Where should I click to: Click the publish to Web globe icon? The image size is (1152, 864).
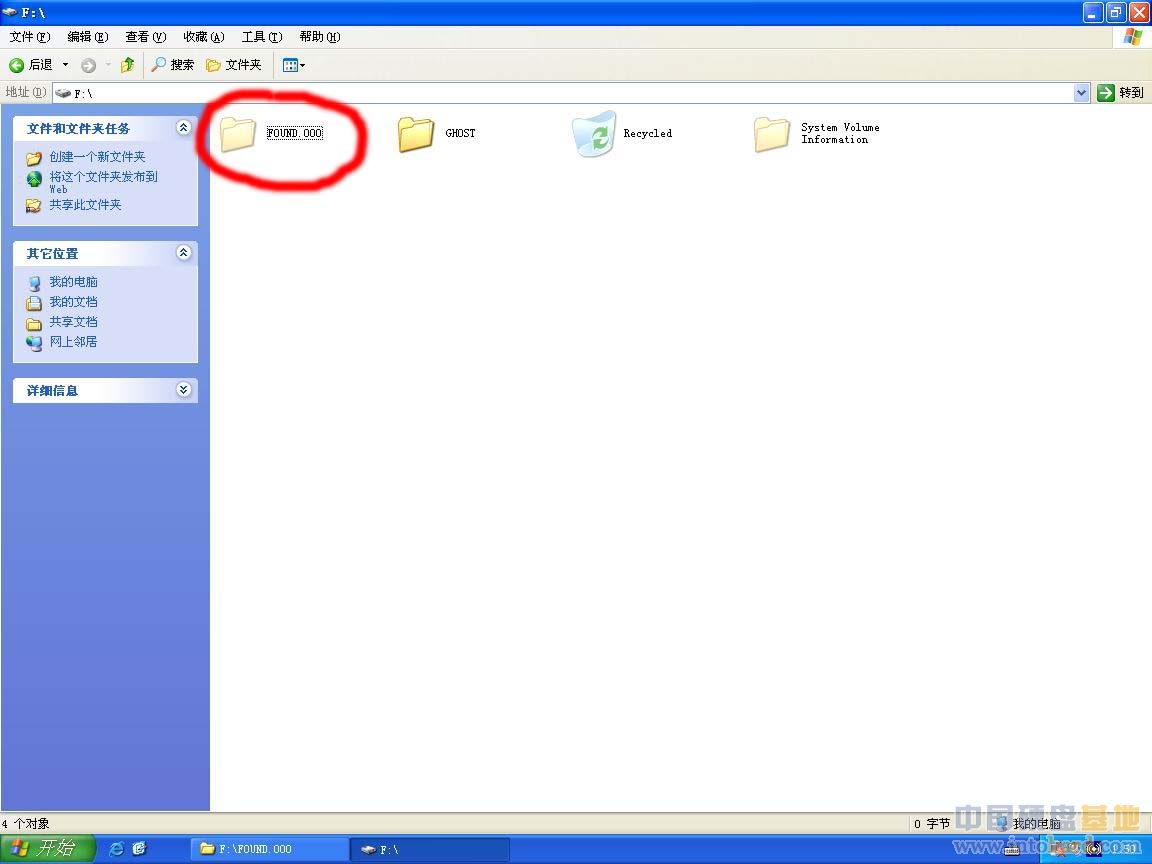[x=34, y=179]
